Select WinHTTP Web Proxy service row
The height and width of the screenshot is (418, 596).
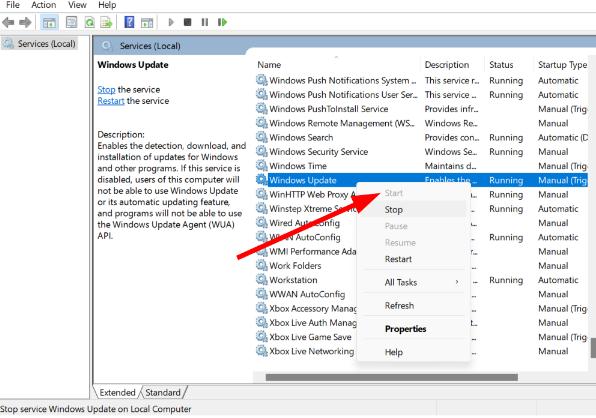coord(421,195)
